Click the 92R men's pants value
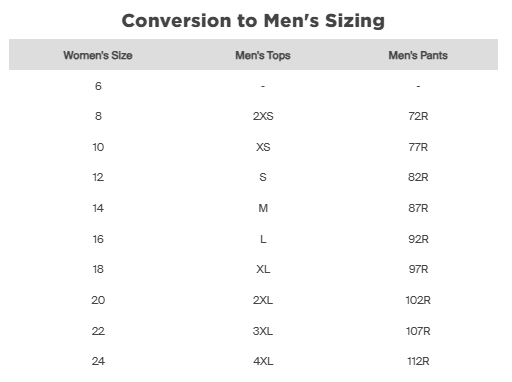This screenshot has height=382, width=512. pos(418,239)
